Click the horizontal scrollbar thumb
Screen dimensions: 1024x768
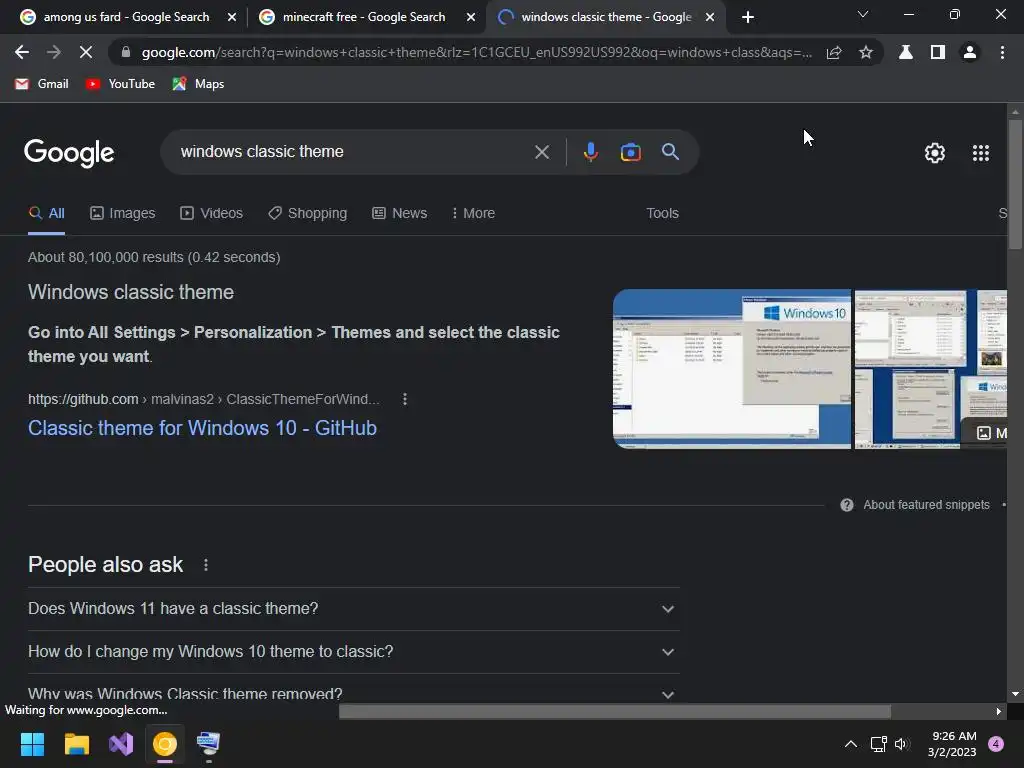615,711
